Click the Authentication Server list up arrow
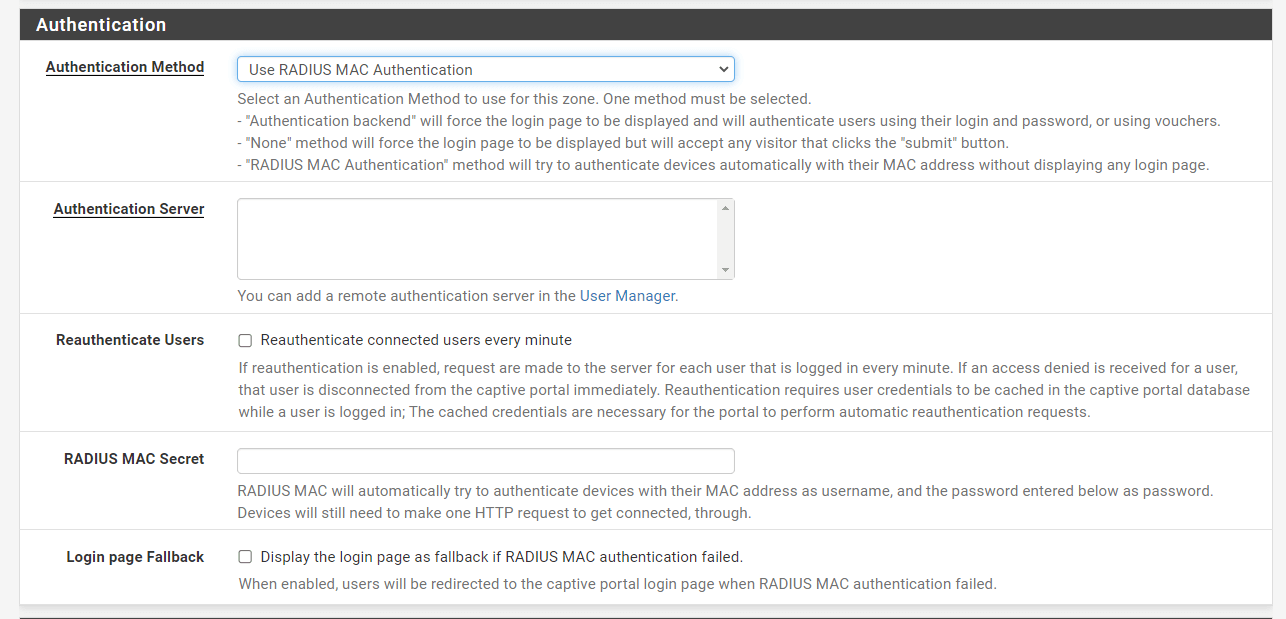1286x619 pixels. (725, 208)
